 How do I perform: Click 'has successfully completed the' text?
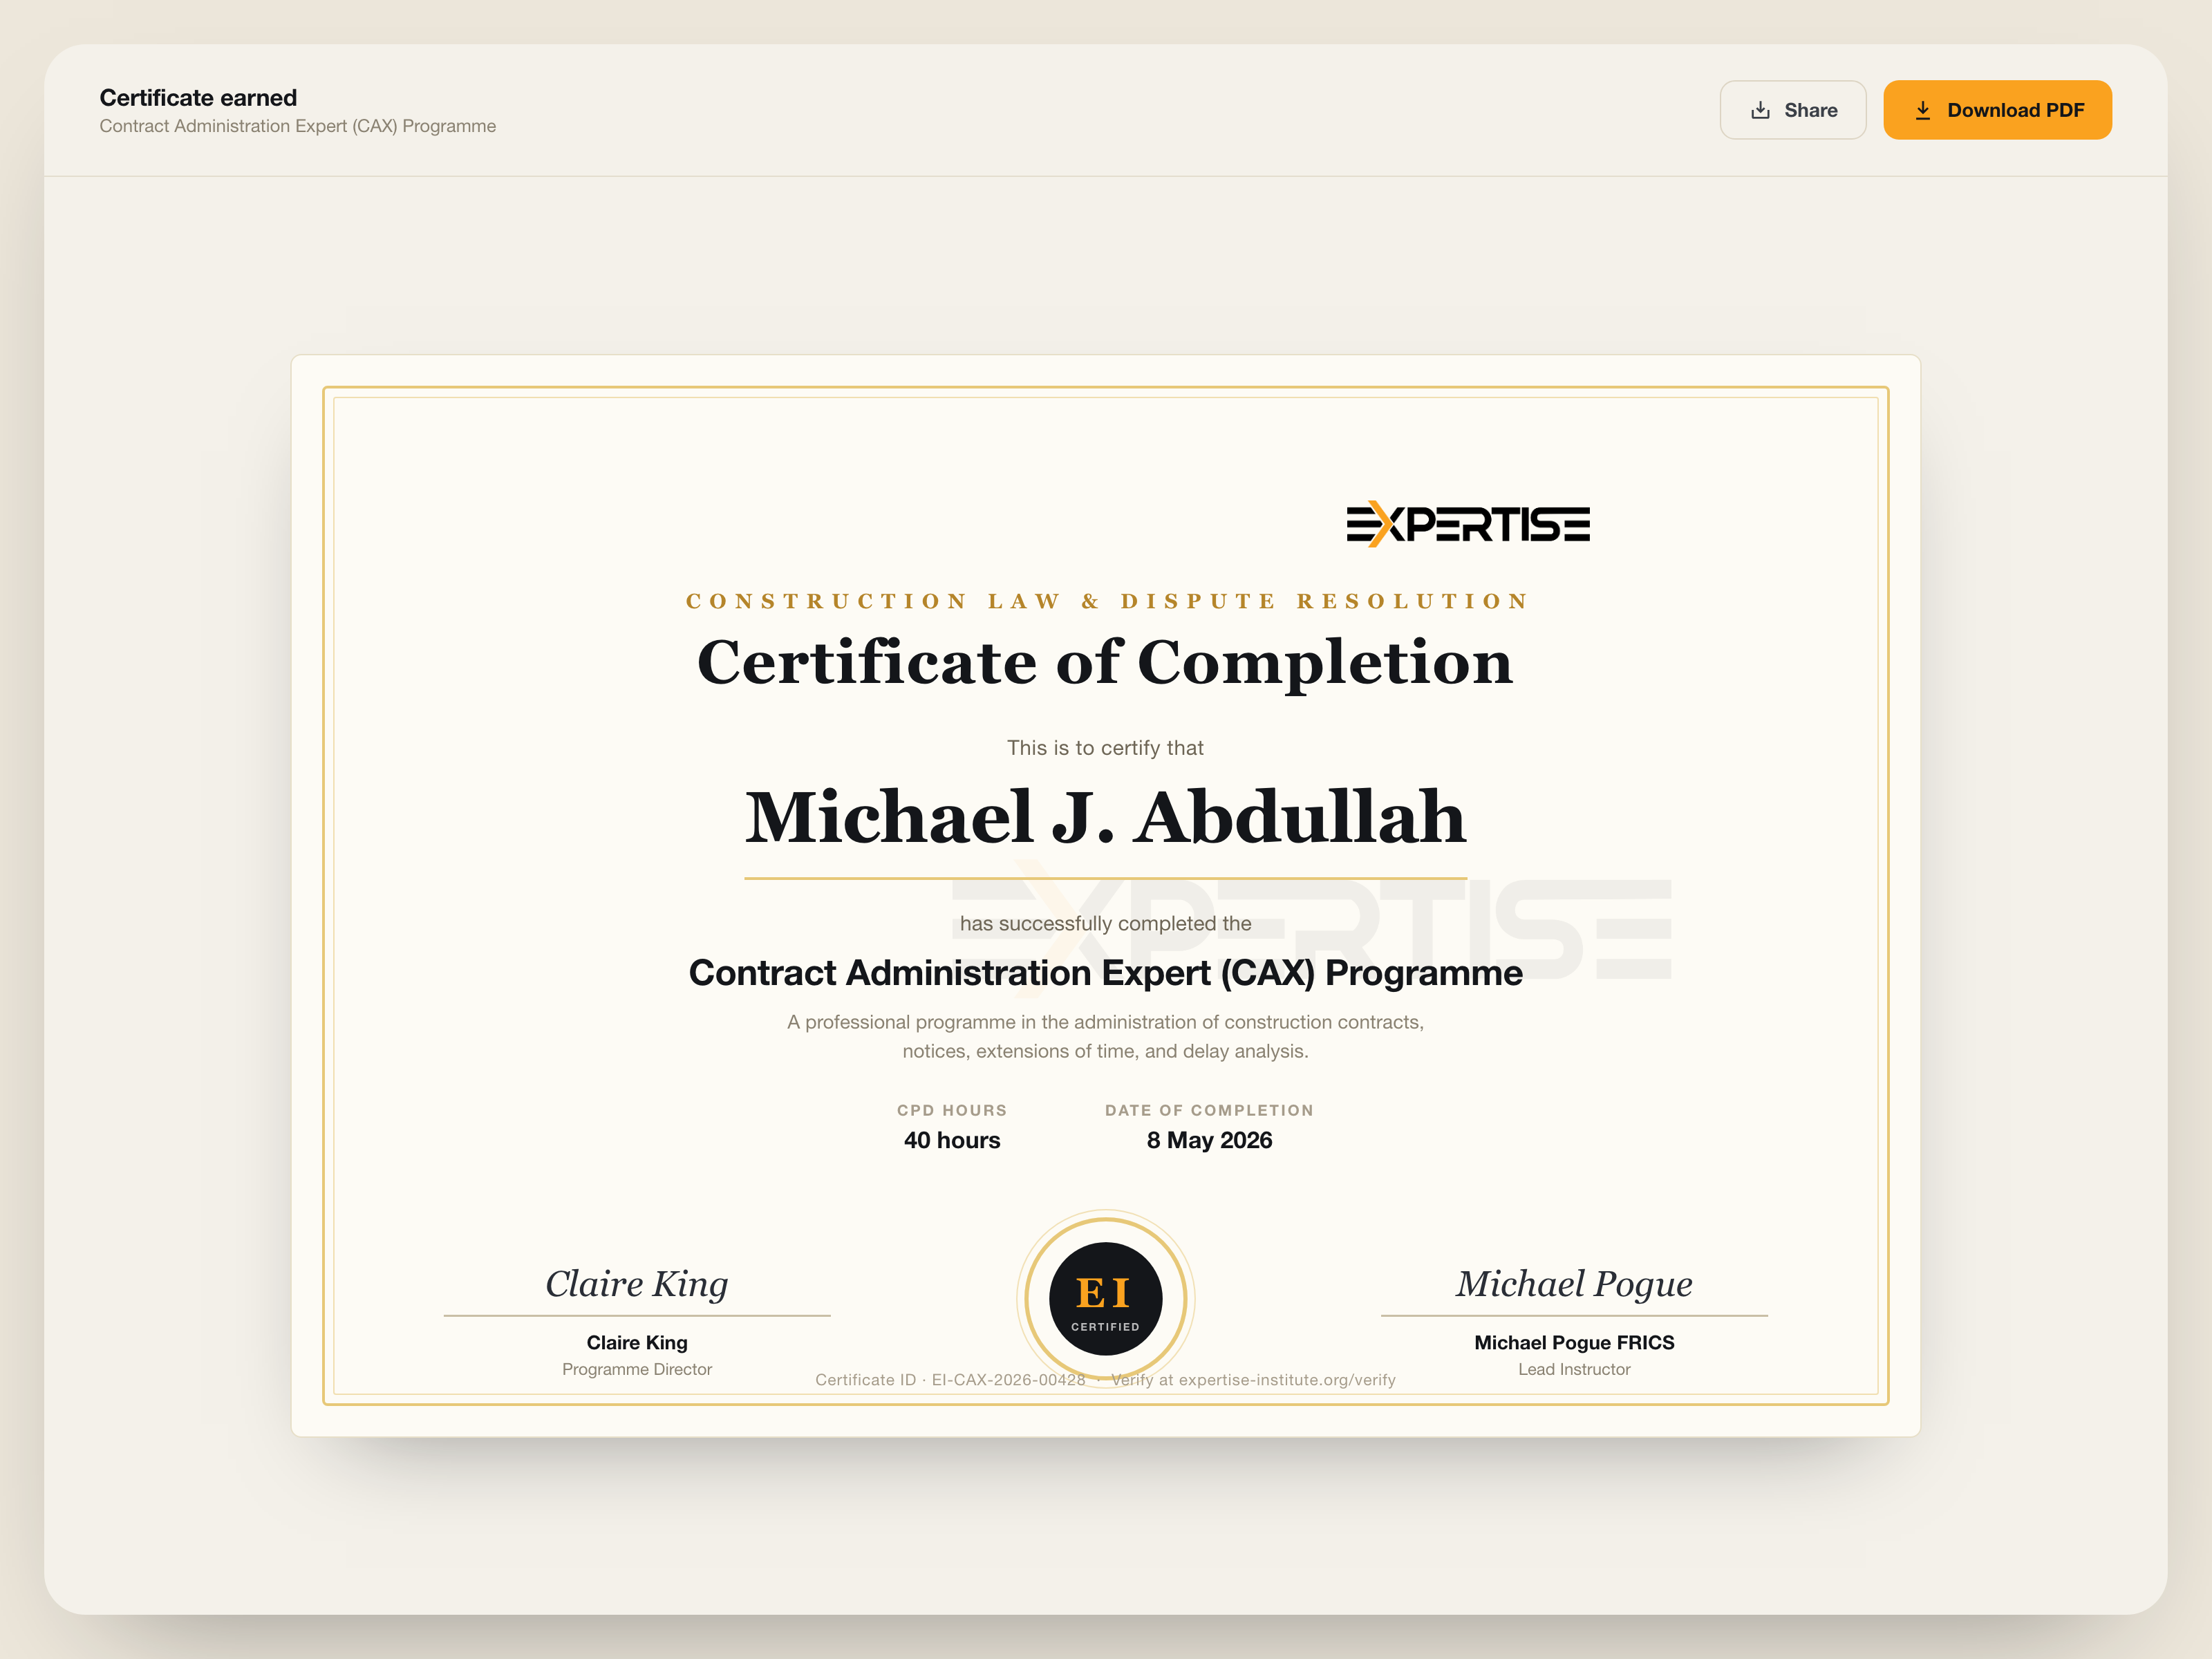(x=1105, y=924)
